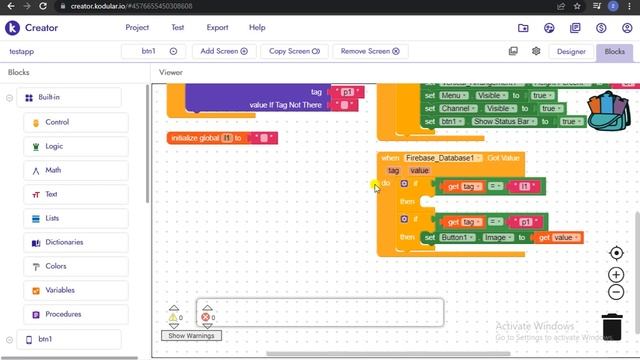
Task: Click the Remove Screen button
Action: (370, 51)
